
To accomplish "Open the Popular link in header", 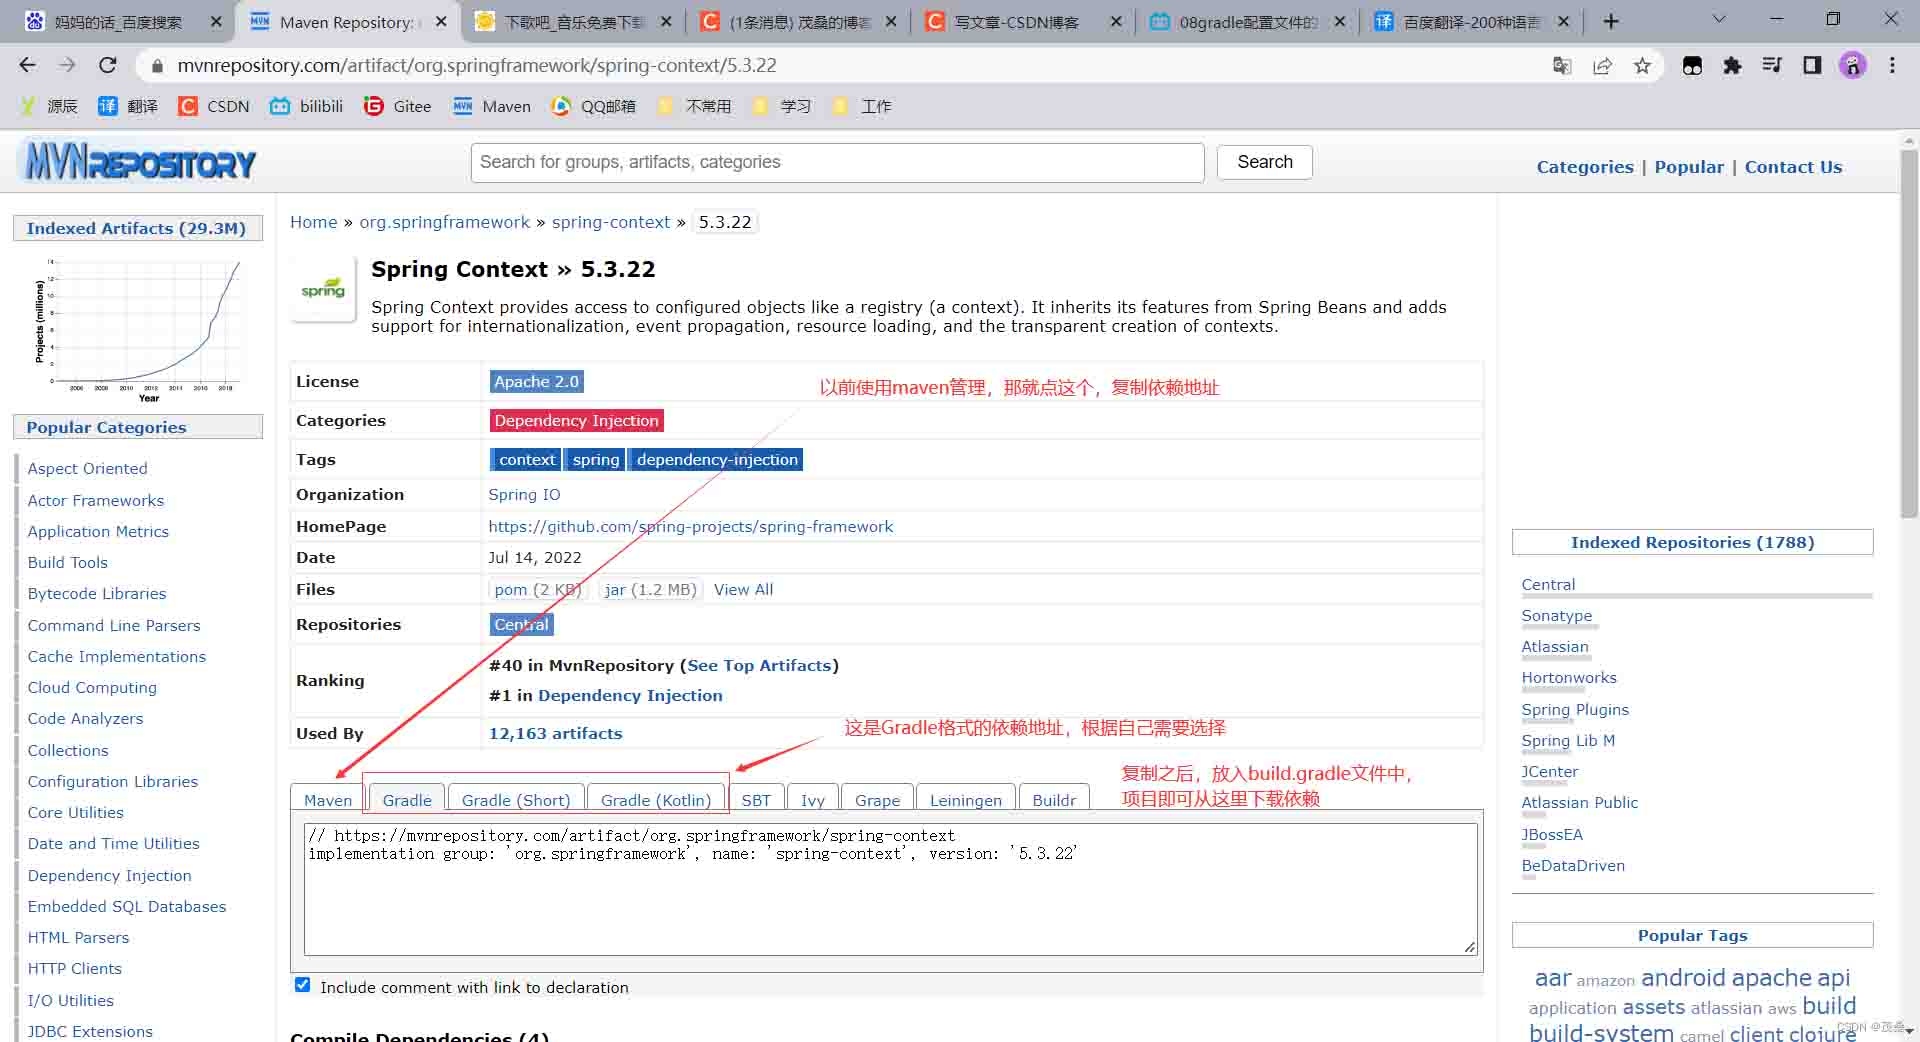I will [x=1689, y=167].
